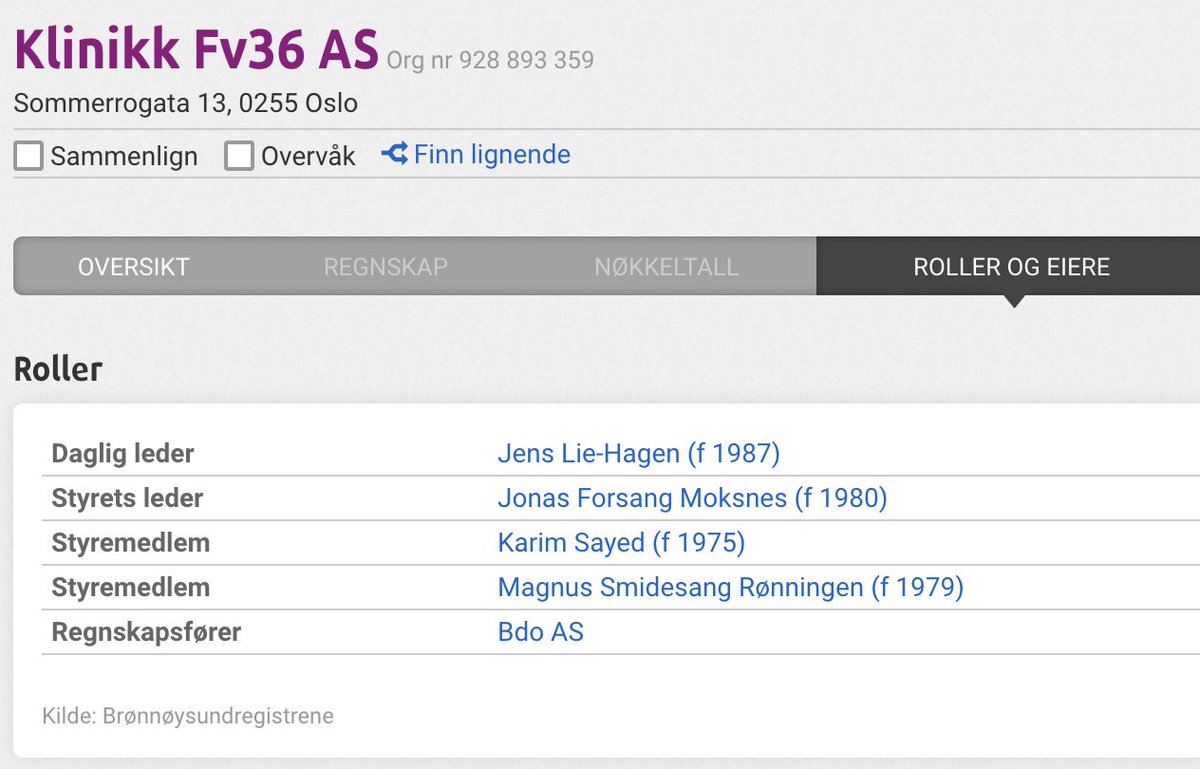The width and height of the screenshot is (1200, 769).
Task: Open Jens Lie-Hagen's profile link
Action: coord(638,454)
